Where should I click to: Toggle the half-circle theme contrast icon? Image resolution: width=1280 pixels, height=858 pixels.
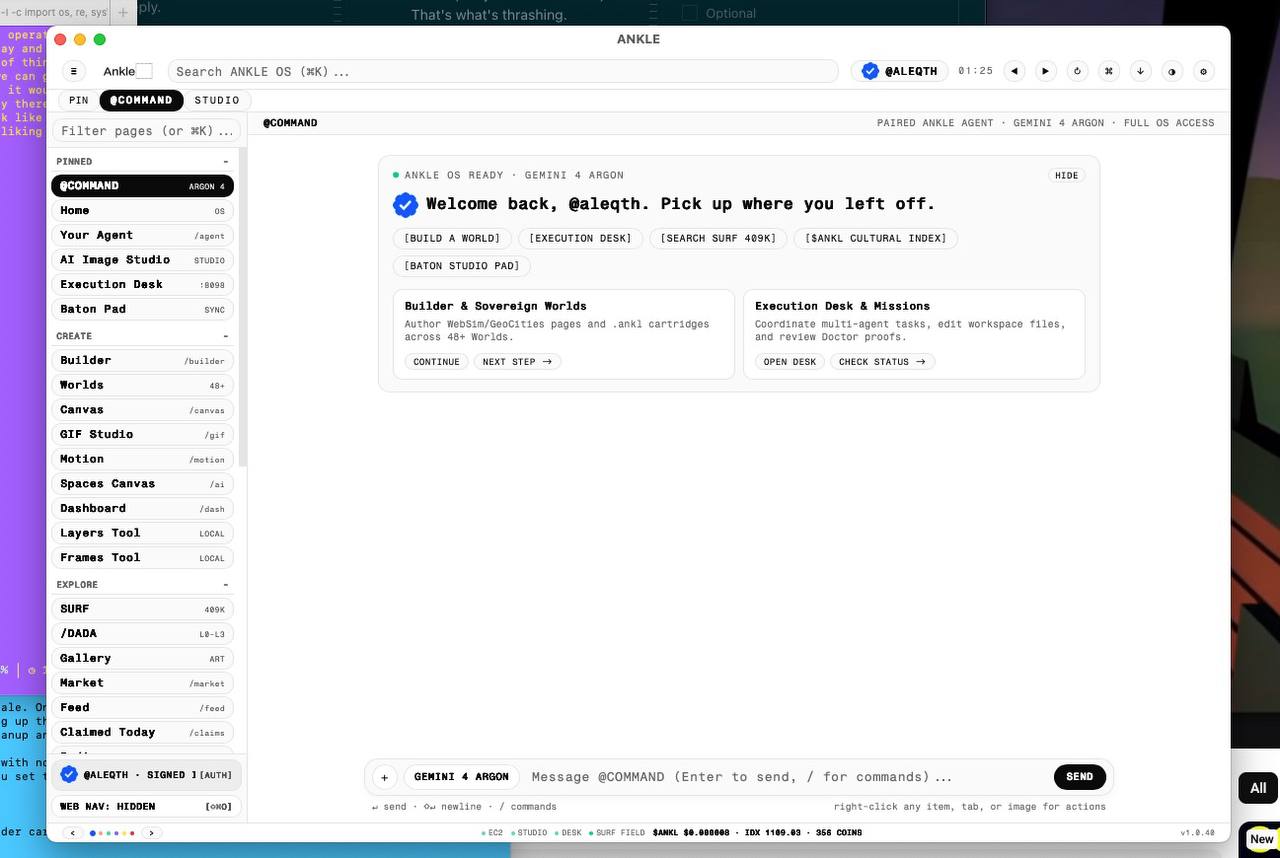point(1172,71)
